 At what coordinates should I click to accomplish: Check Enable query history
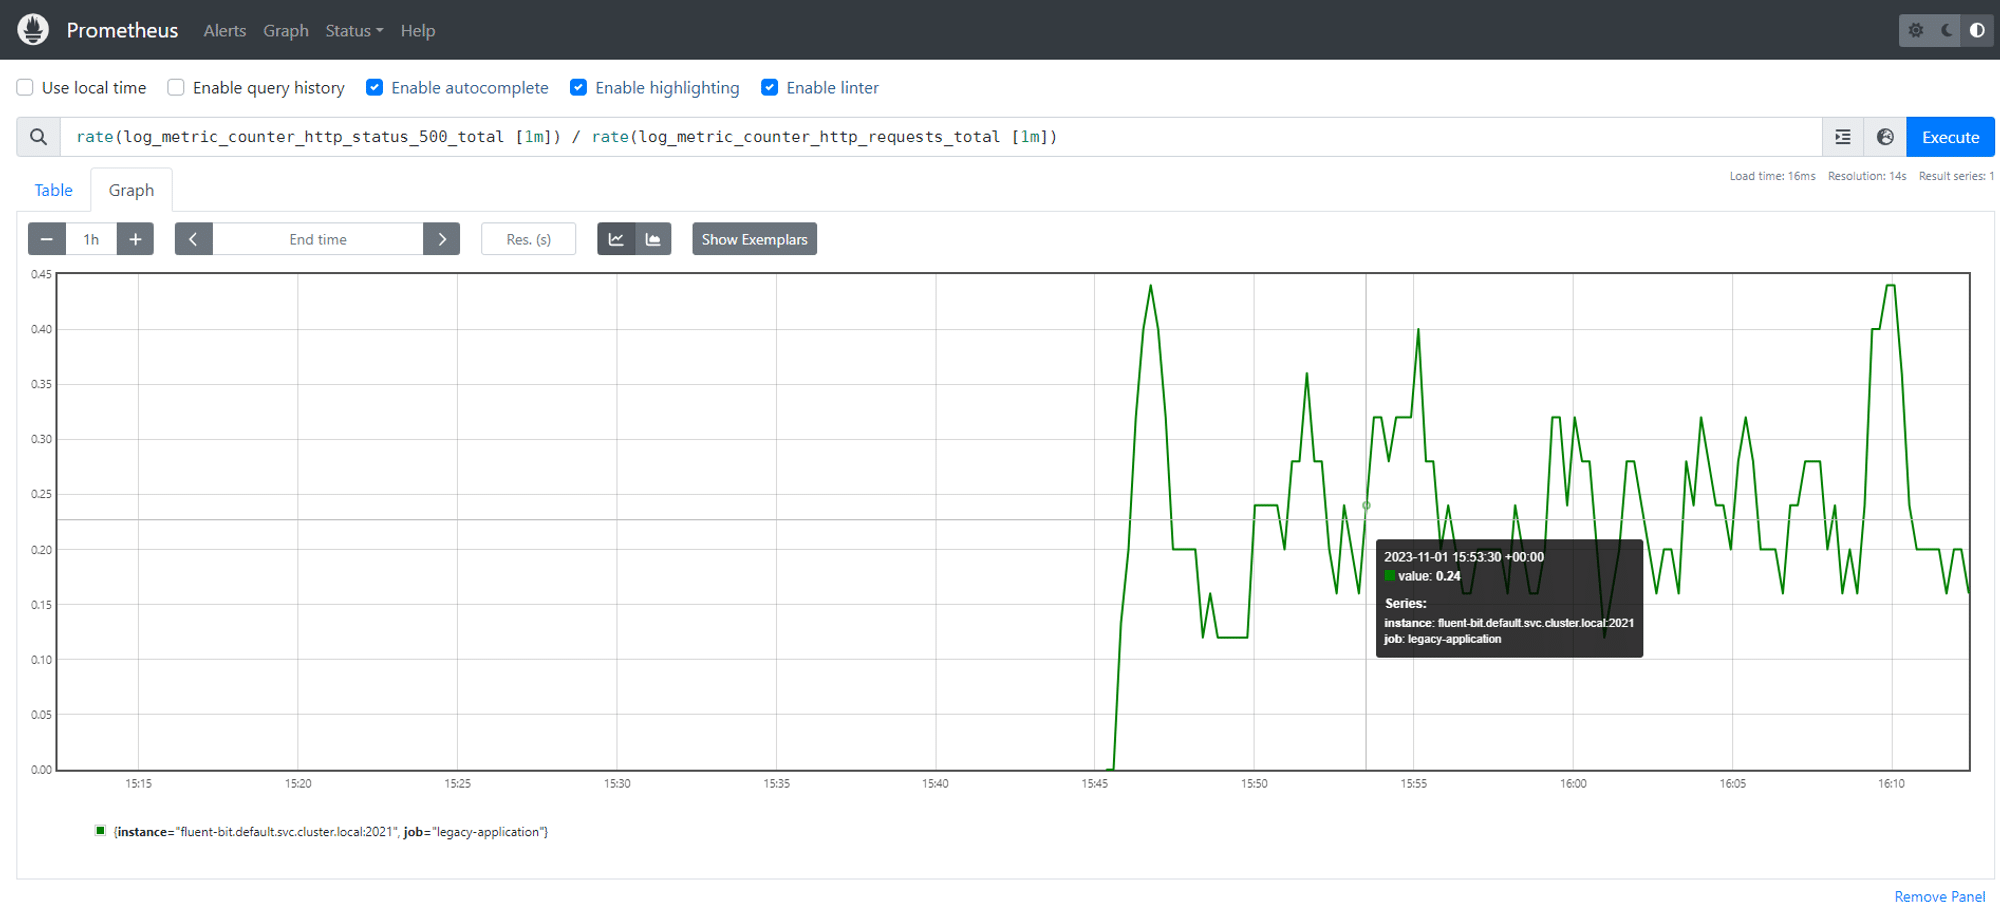[x=175, y=87]
